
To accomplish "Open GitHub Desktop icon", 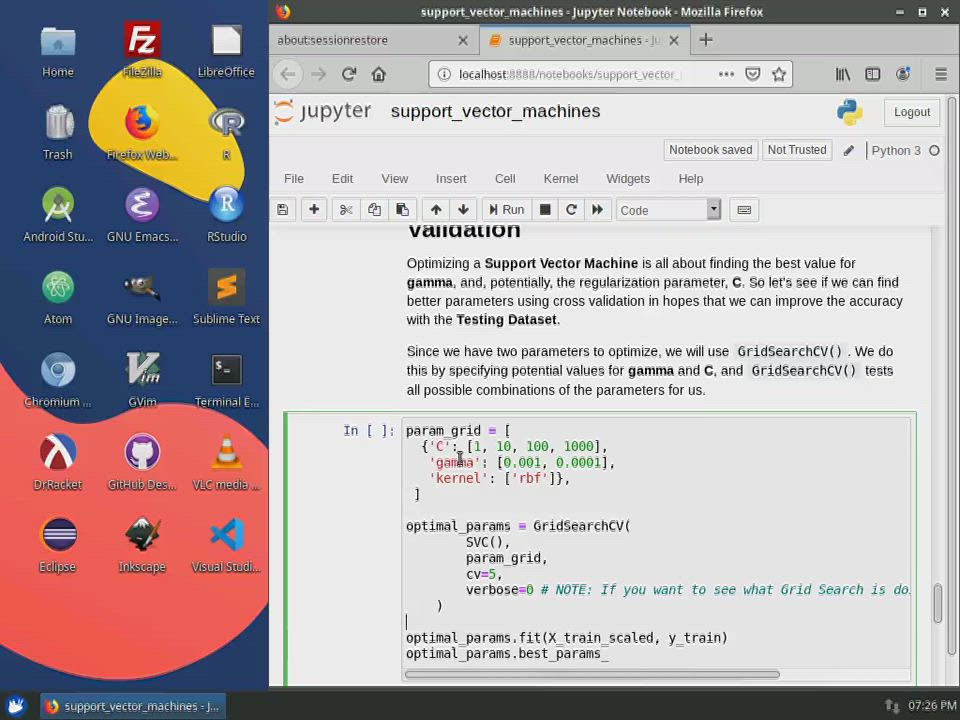I will (x=142, y=462).
